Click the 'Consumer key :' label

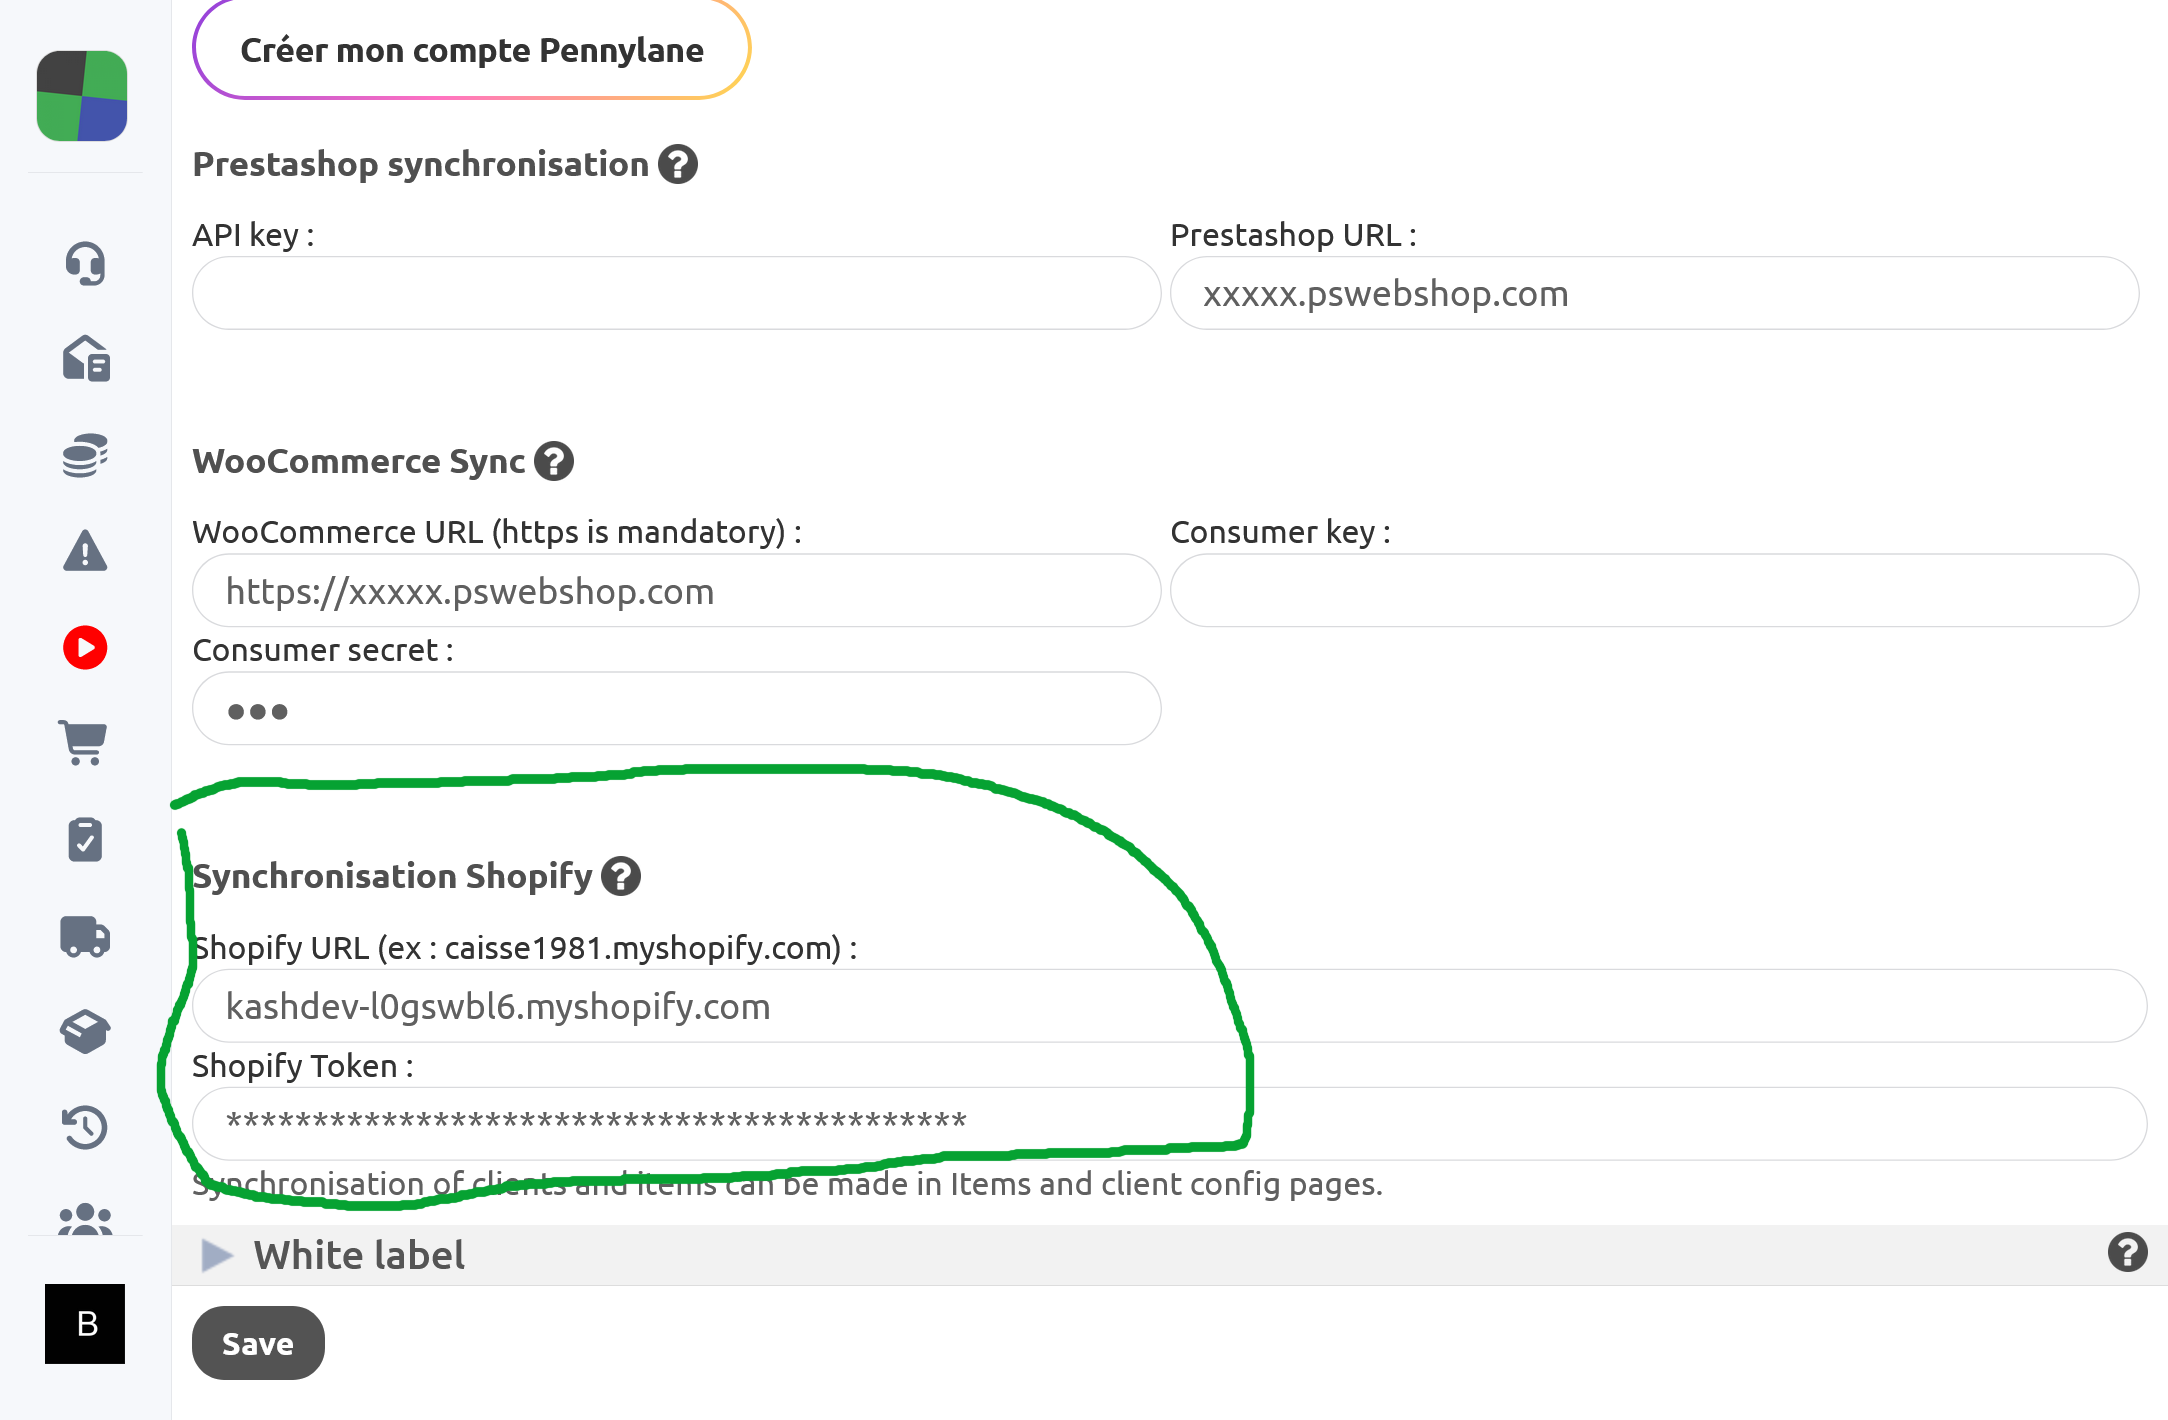point(1280,532)
